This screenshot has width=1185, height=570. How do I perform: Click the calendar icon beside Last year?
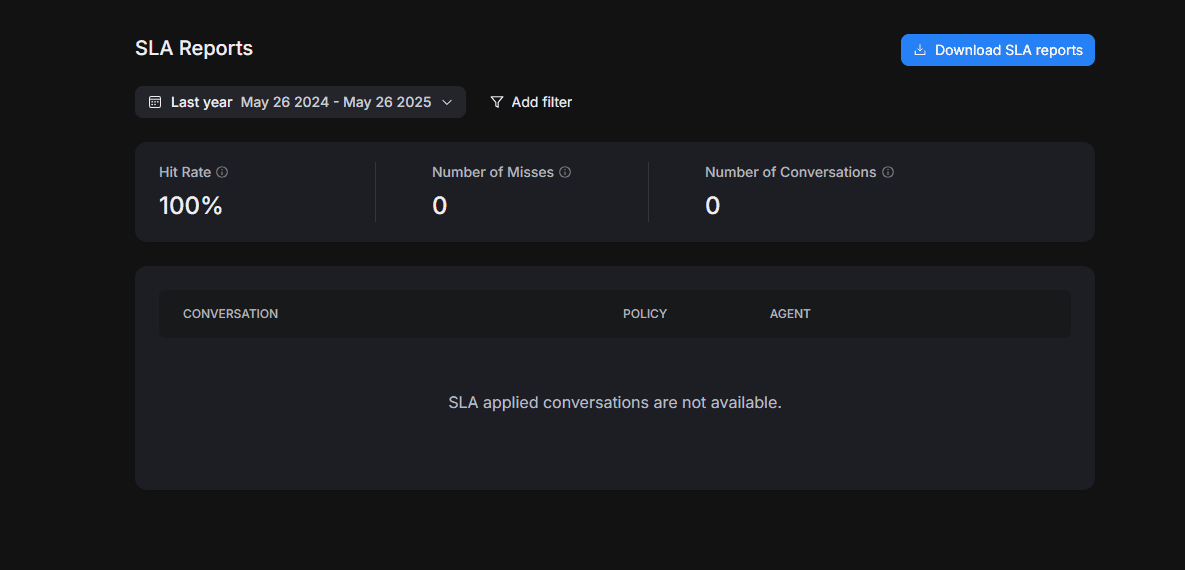coord(155,102)
